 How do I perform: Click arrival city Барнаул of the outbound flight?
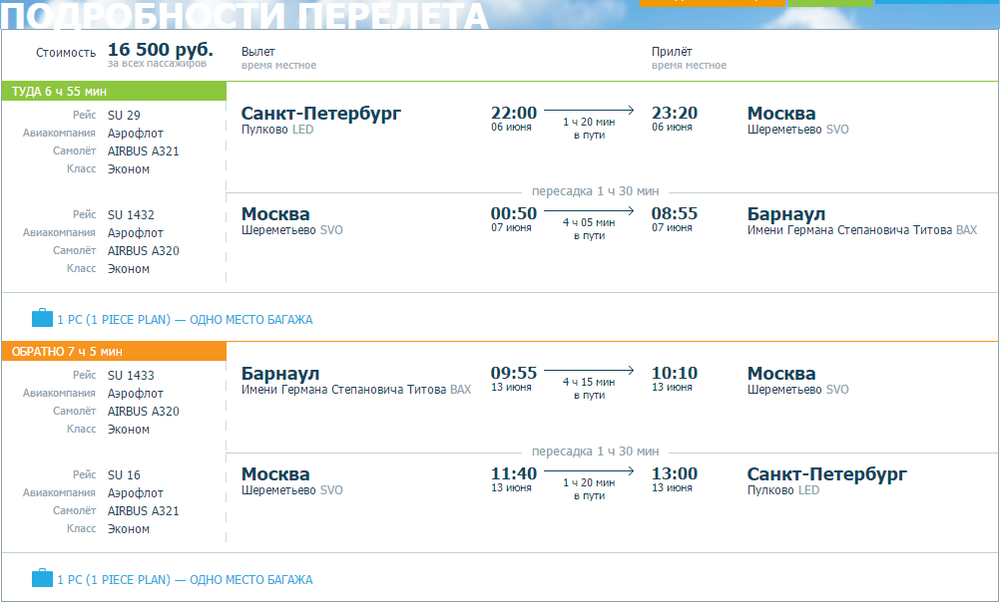(786, 214)
